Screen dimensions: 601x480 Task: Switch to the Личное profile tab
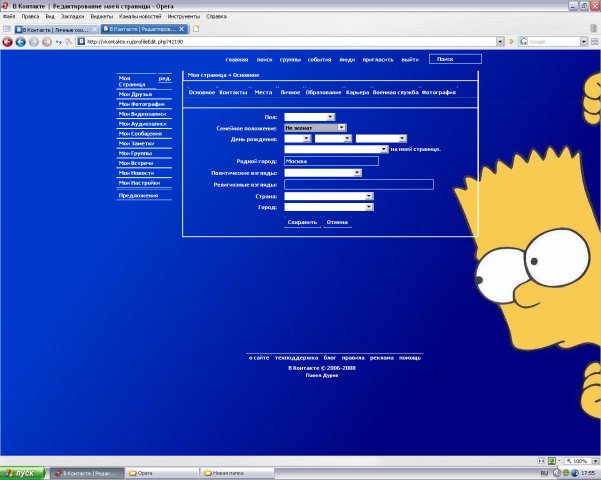pos(290,92)
